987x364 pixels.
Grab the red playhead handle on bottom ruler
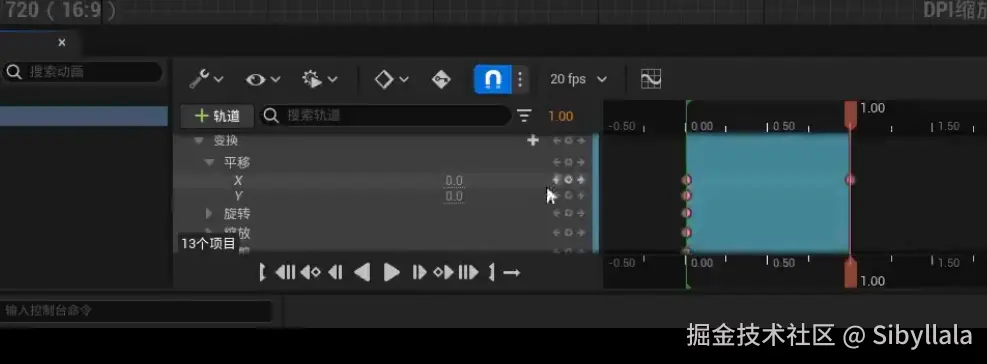coord(850,274)
